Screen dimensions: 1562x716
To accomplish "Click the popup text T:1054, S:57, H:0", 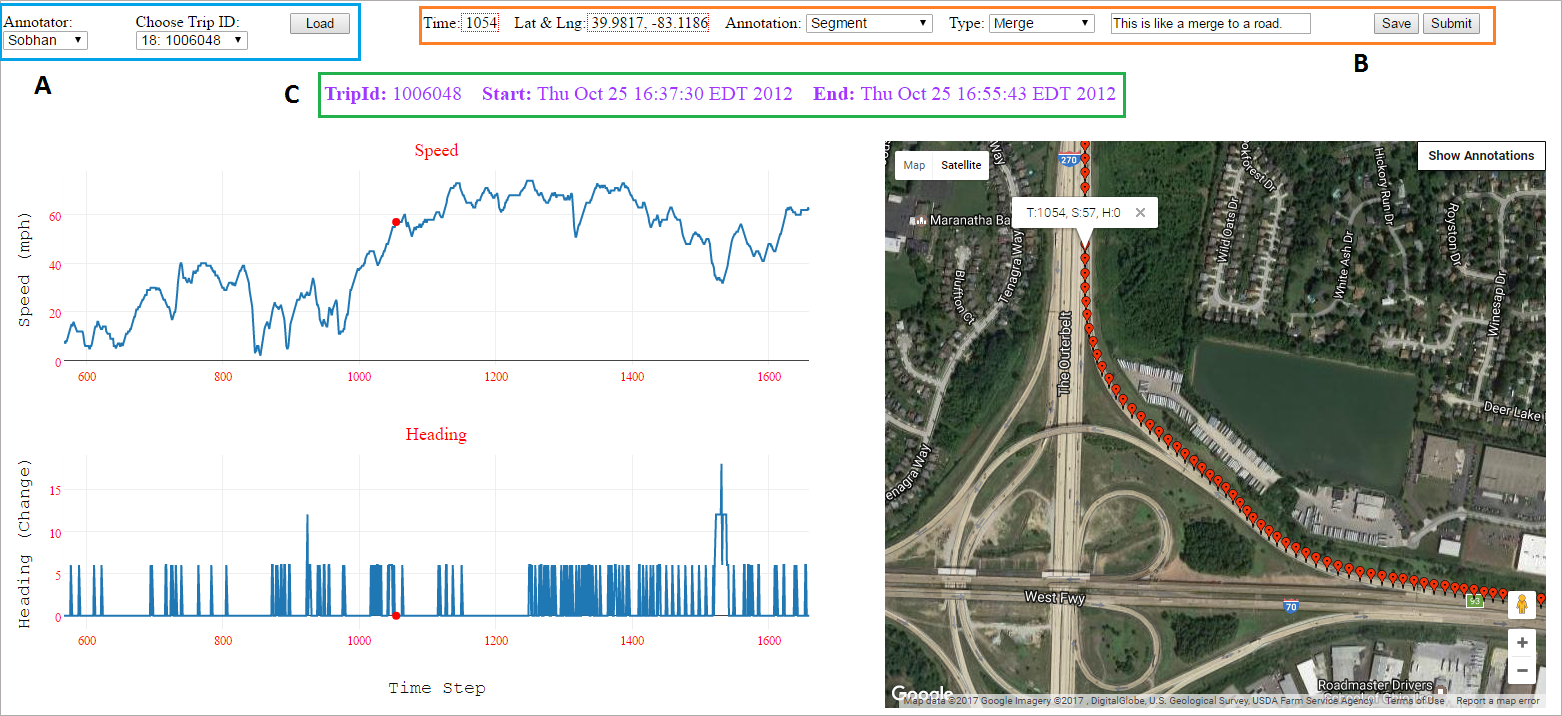I will click(1073, 213).
